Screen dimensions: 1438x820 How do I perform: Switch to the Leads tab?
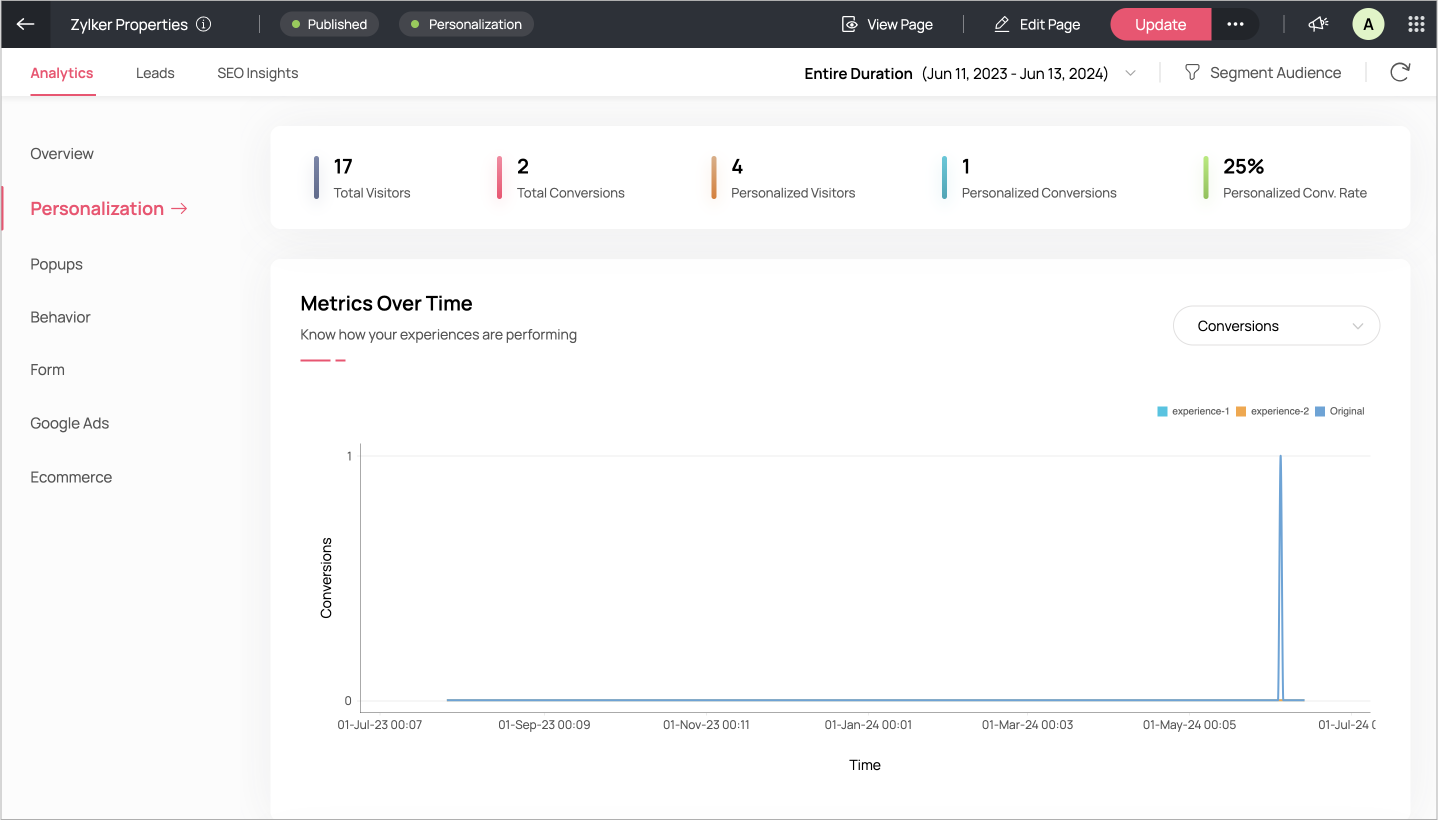155,73
